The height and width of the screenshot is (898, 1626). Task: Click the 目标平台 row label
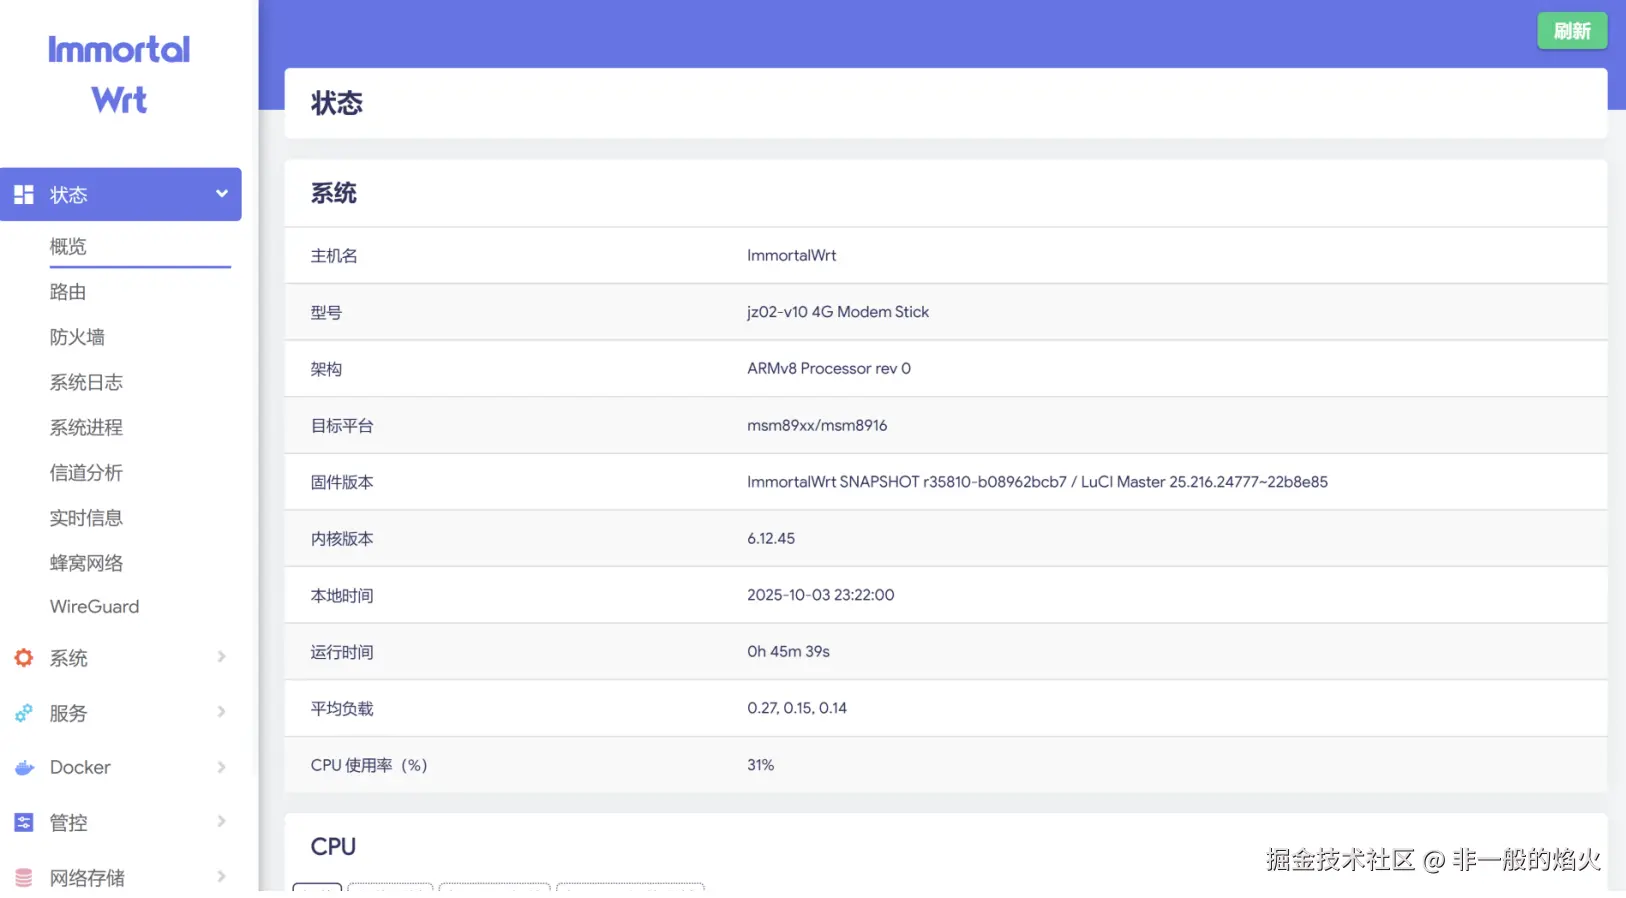click(x=342, y=426)
